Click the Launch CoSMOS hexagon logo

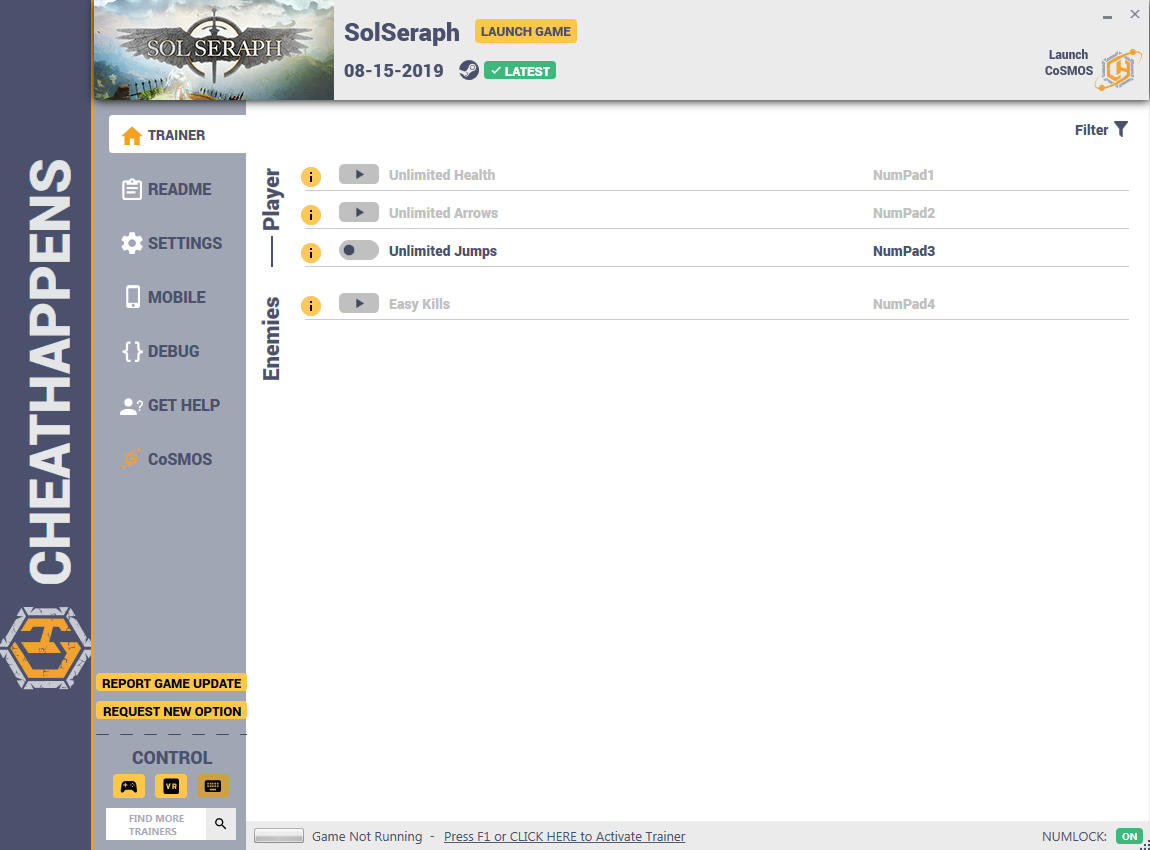pos(1118,70)
